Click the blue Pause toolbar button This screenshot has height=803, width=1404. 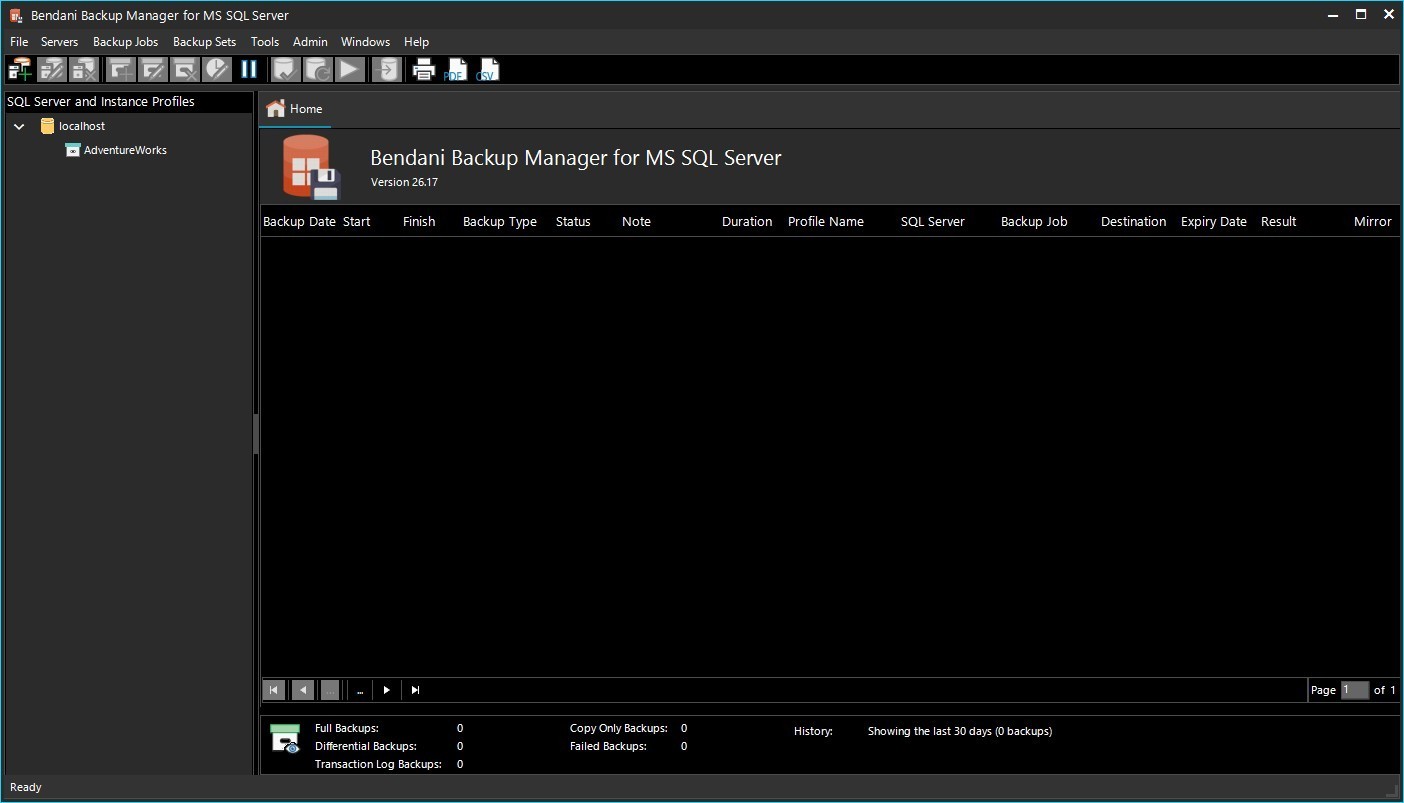249,69
